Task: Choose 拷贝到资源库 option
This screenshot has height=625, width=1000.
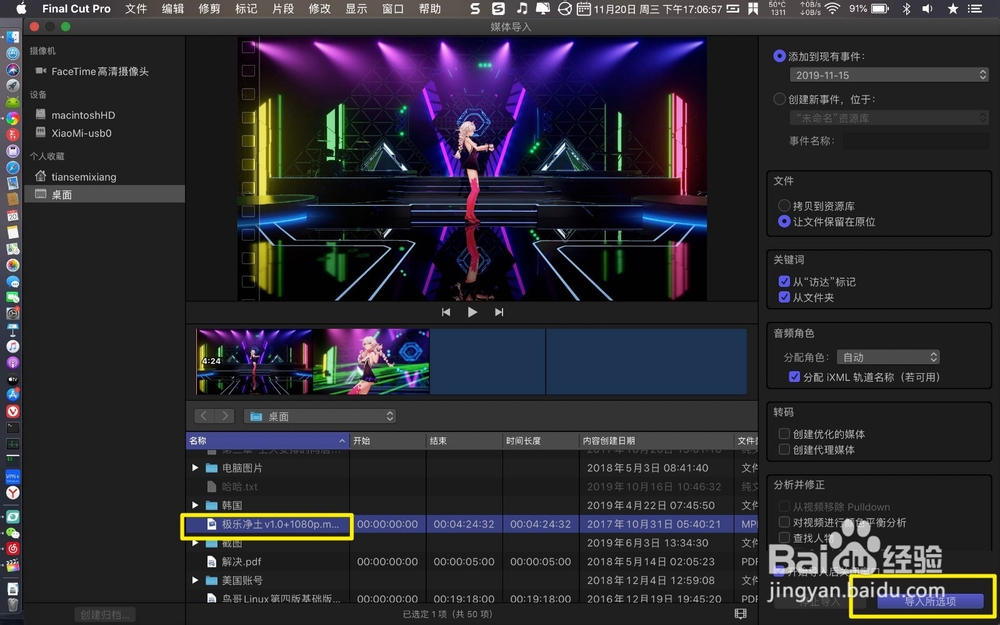Action: 784,206
